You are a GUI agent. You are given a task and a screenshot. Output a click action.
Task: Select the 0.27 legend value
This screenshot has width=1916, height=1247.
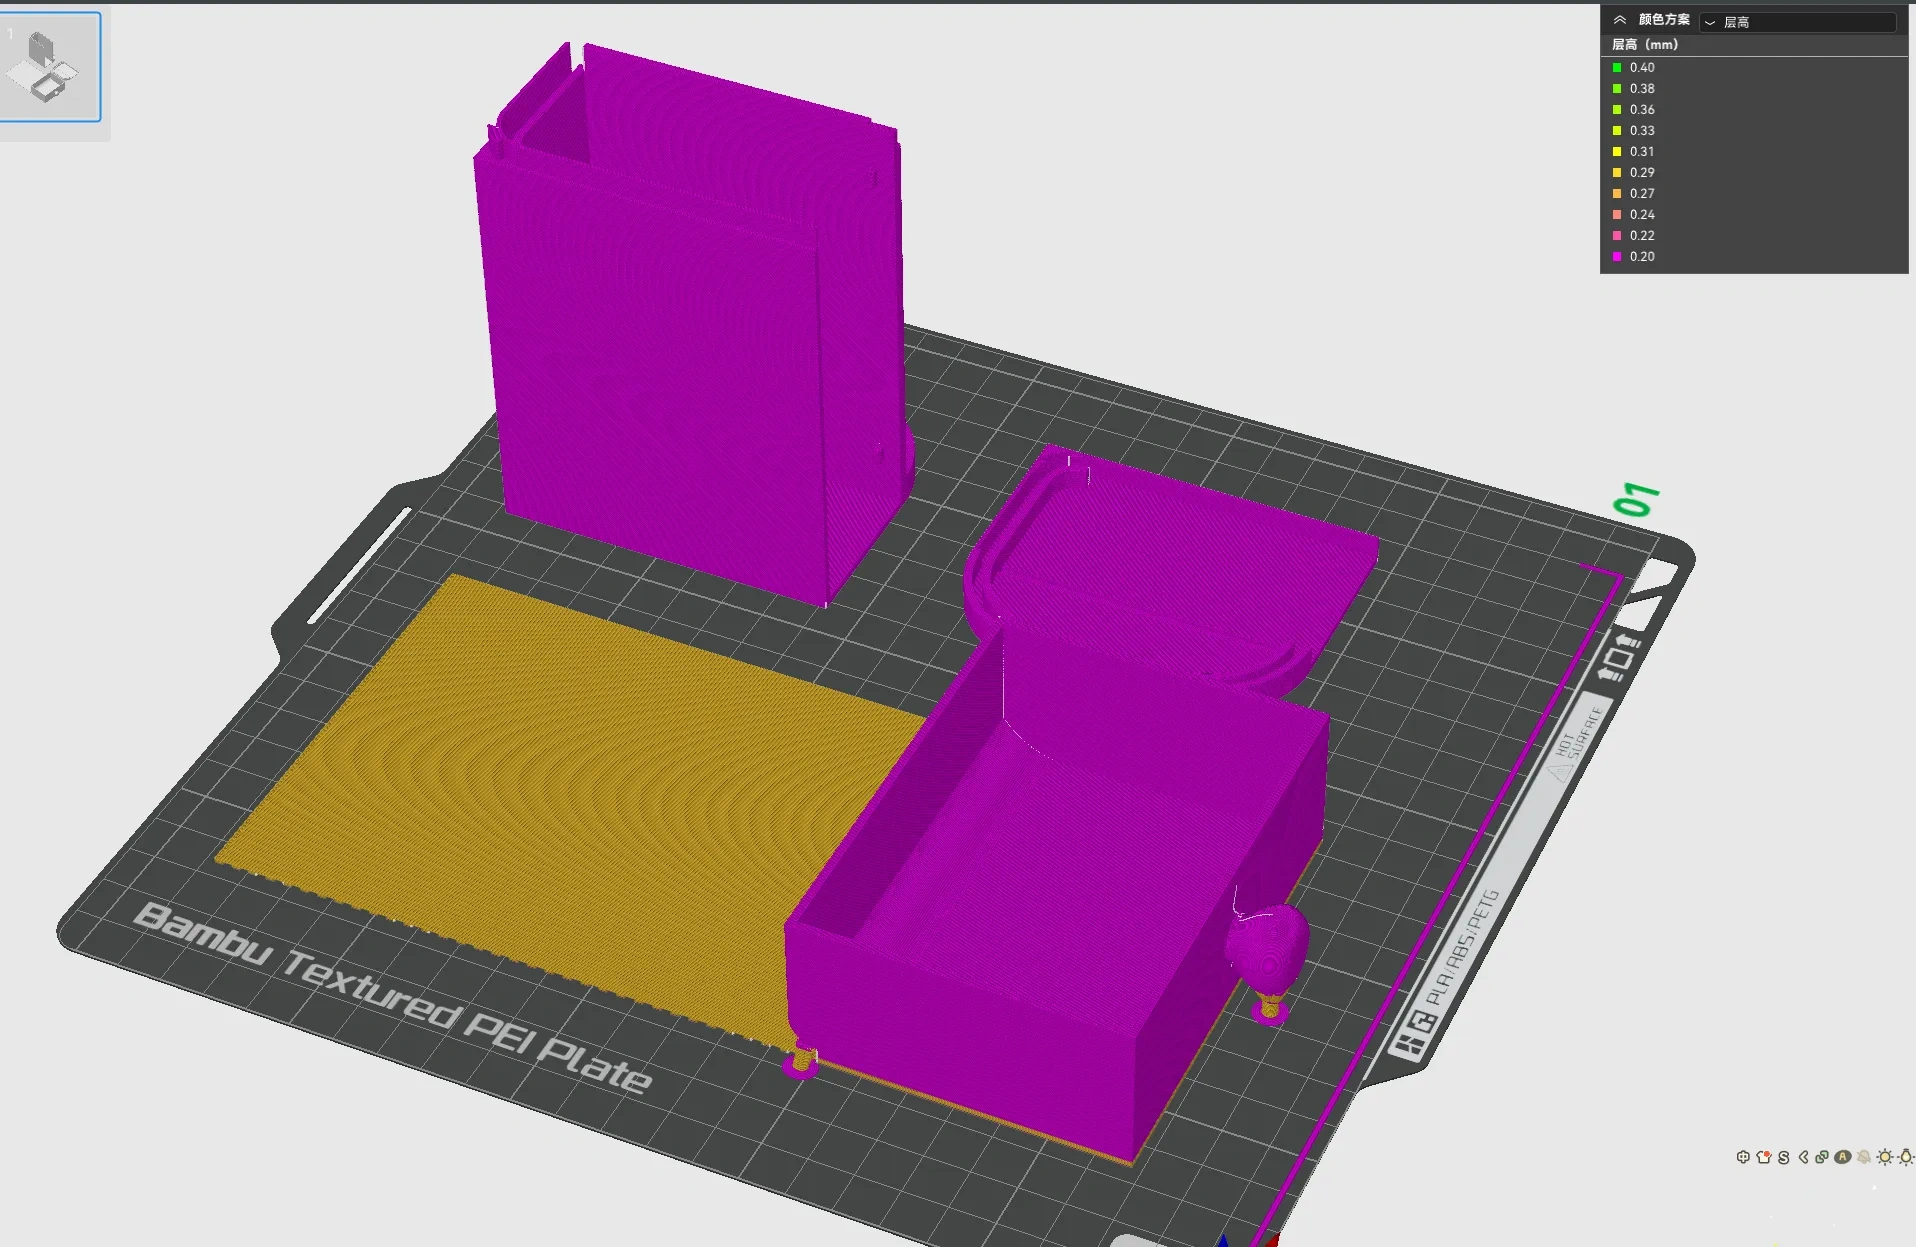(x=1642, y=193)
